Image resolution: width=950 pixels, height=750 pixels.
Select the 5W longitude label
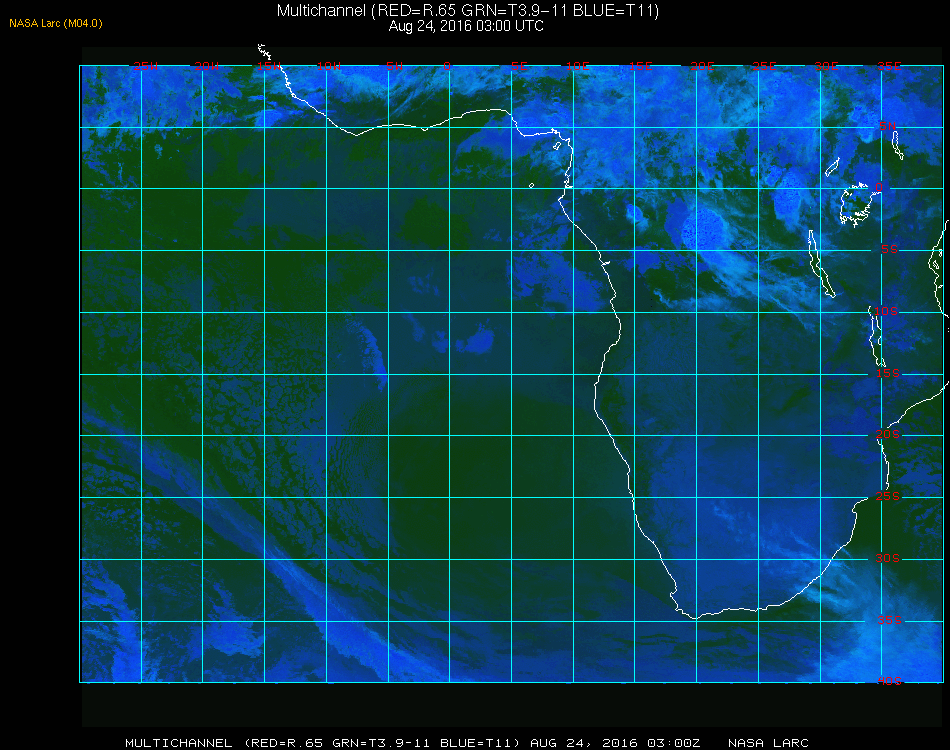pyautogui.click(x=394, y=66)
